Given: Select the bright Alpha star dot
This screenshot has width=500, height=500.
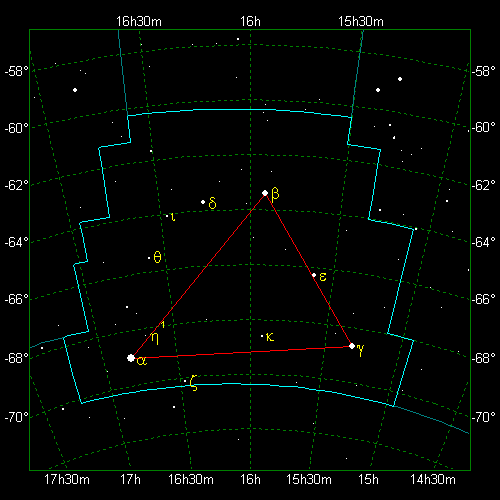Looking at the screenshot, I should 131,358.
